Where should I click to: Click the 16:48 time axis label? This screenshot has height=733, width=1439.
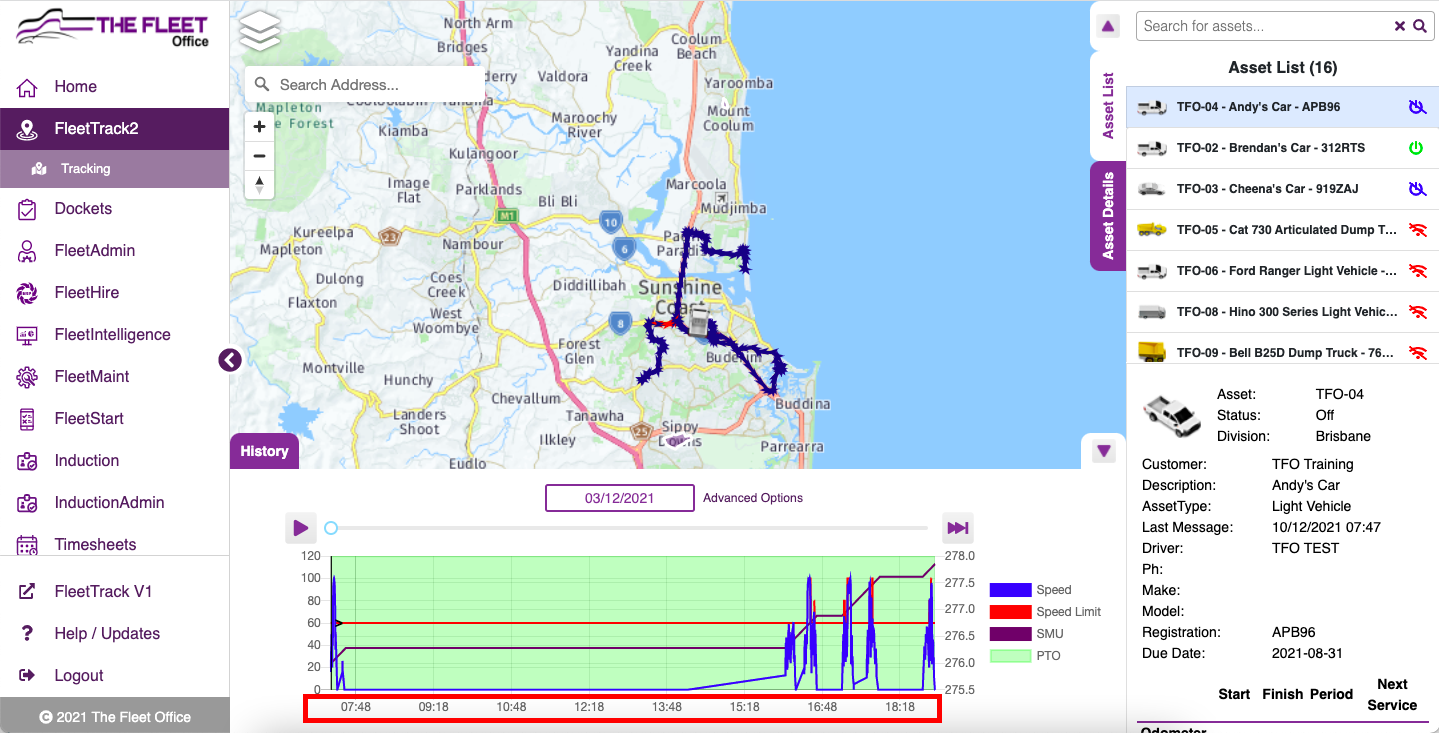tap(822, 707)
